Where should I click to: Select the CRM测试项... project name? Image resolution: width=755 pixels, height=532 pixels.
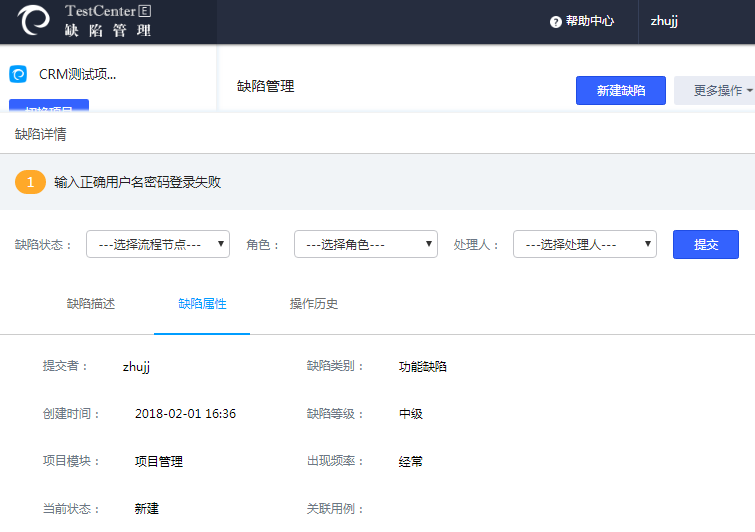(x=77, y=74)
